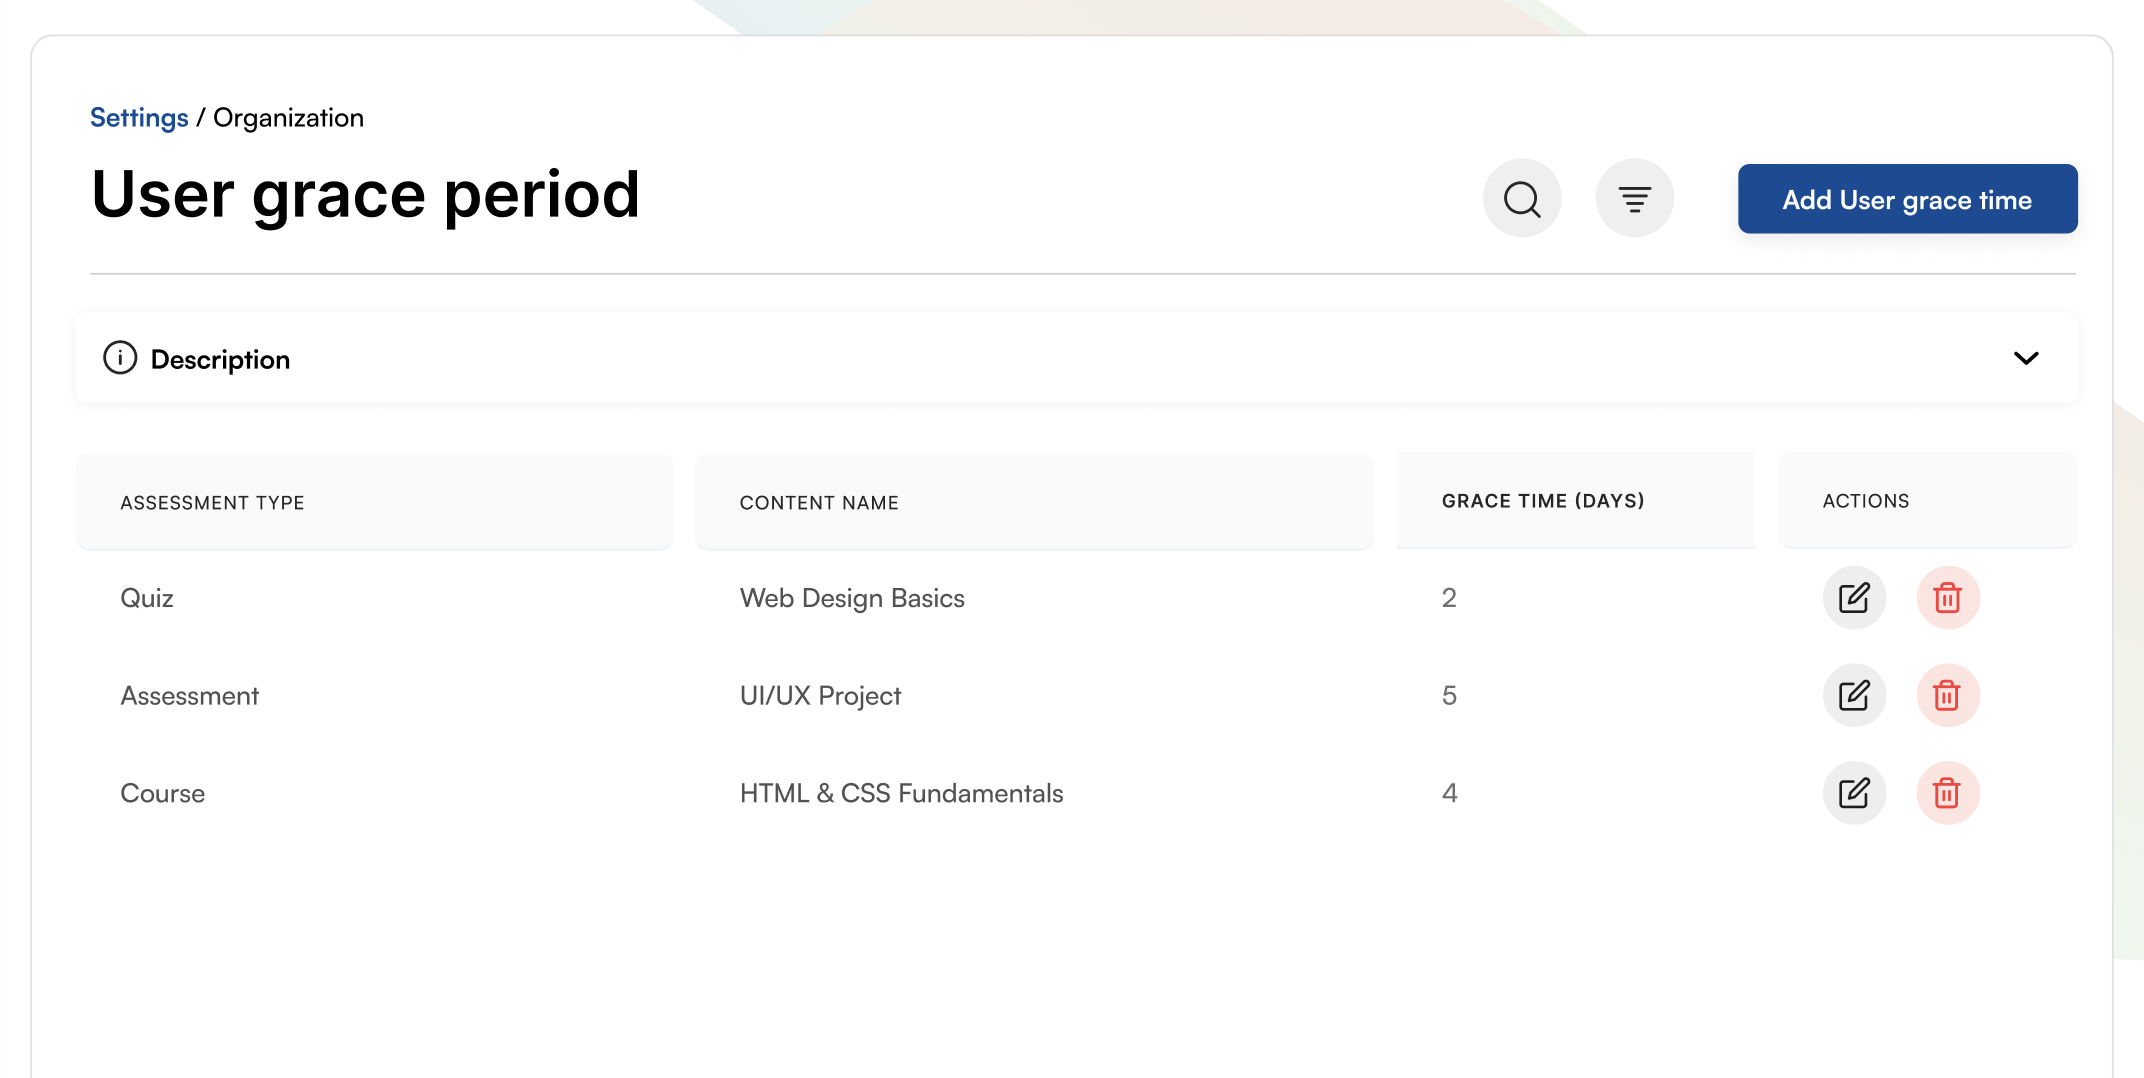Expand the Description chevron arrow
This screenshot has width=2144, height=1078.
coord(2026,358)
